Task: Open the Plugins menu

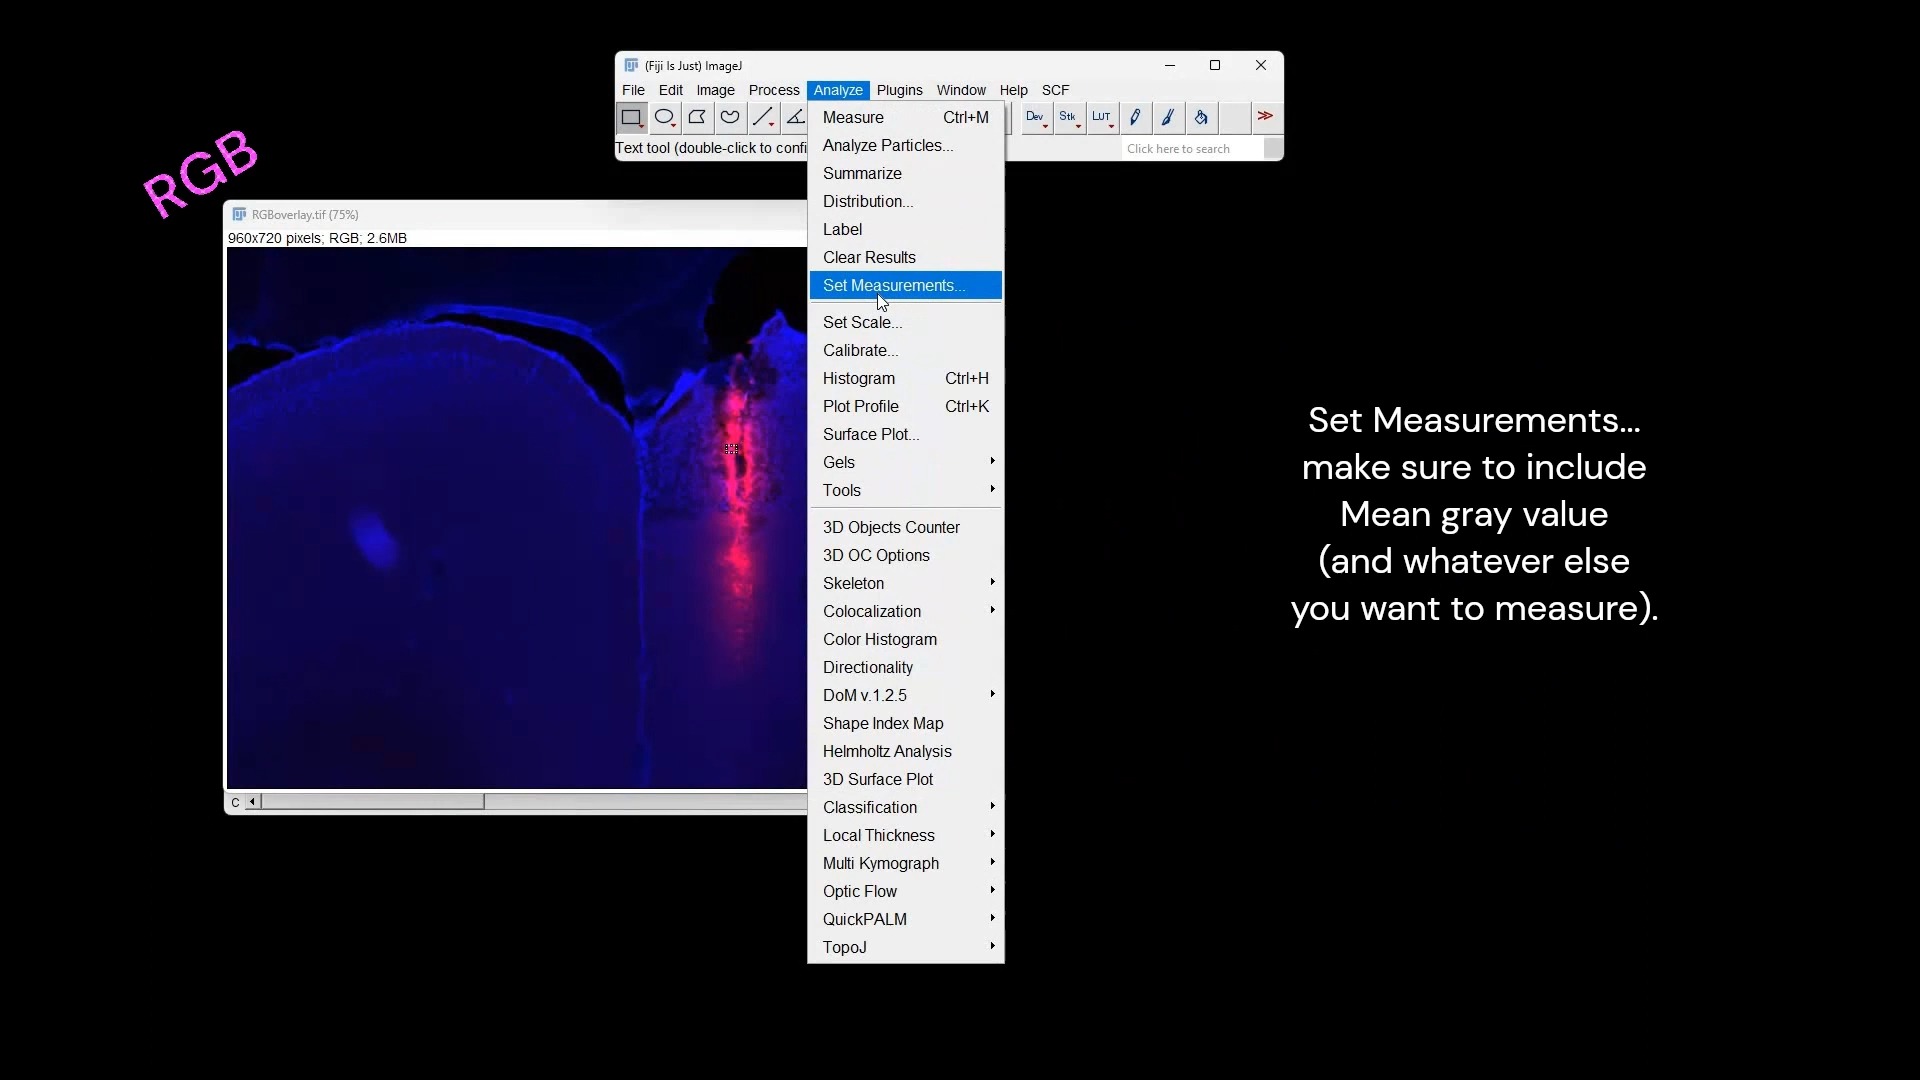Action: [x=899, y=91]
